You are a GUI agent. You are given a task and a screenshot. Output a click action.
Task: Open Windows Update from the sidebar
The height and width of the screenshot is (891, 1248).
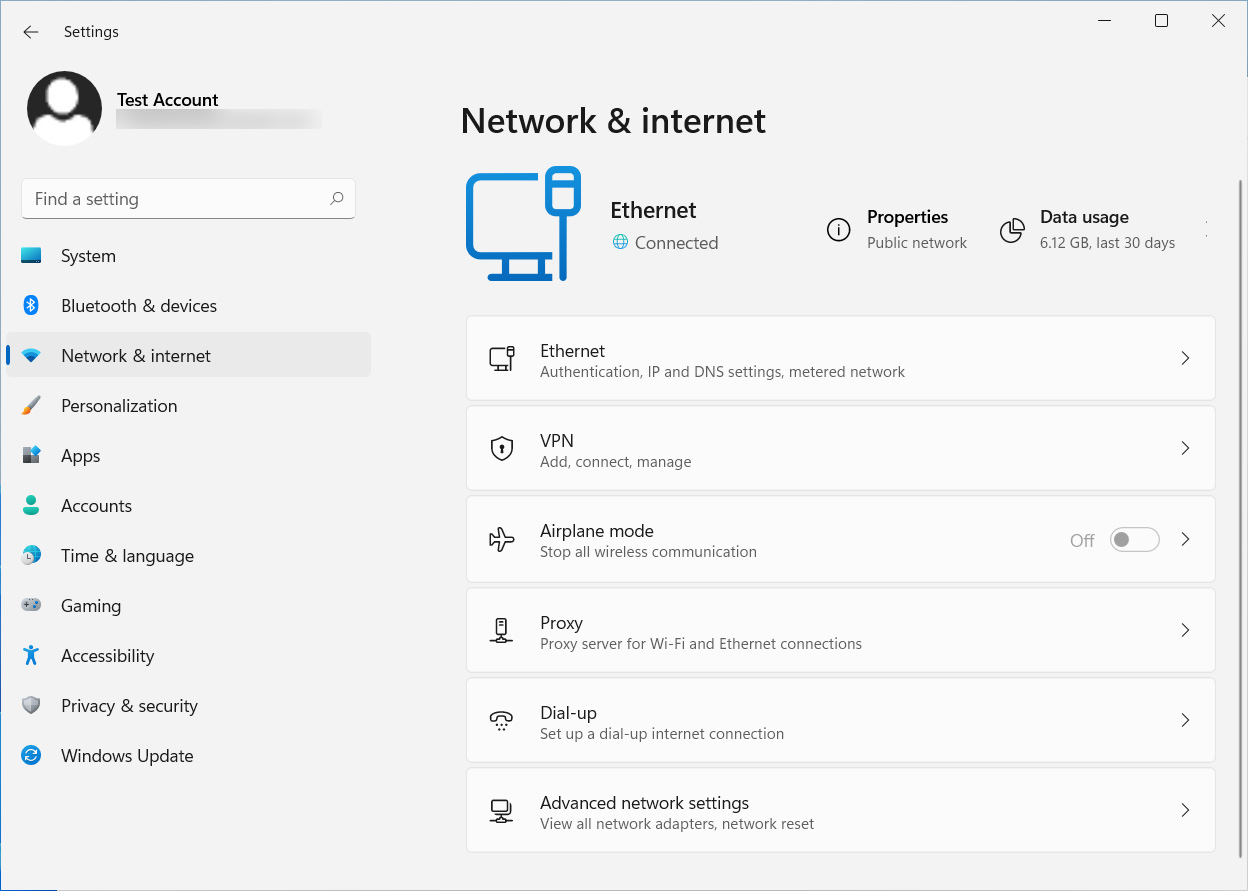click(x=127, y=755)
